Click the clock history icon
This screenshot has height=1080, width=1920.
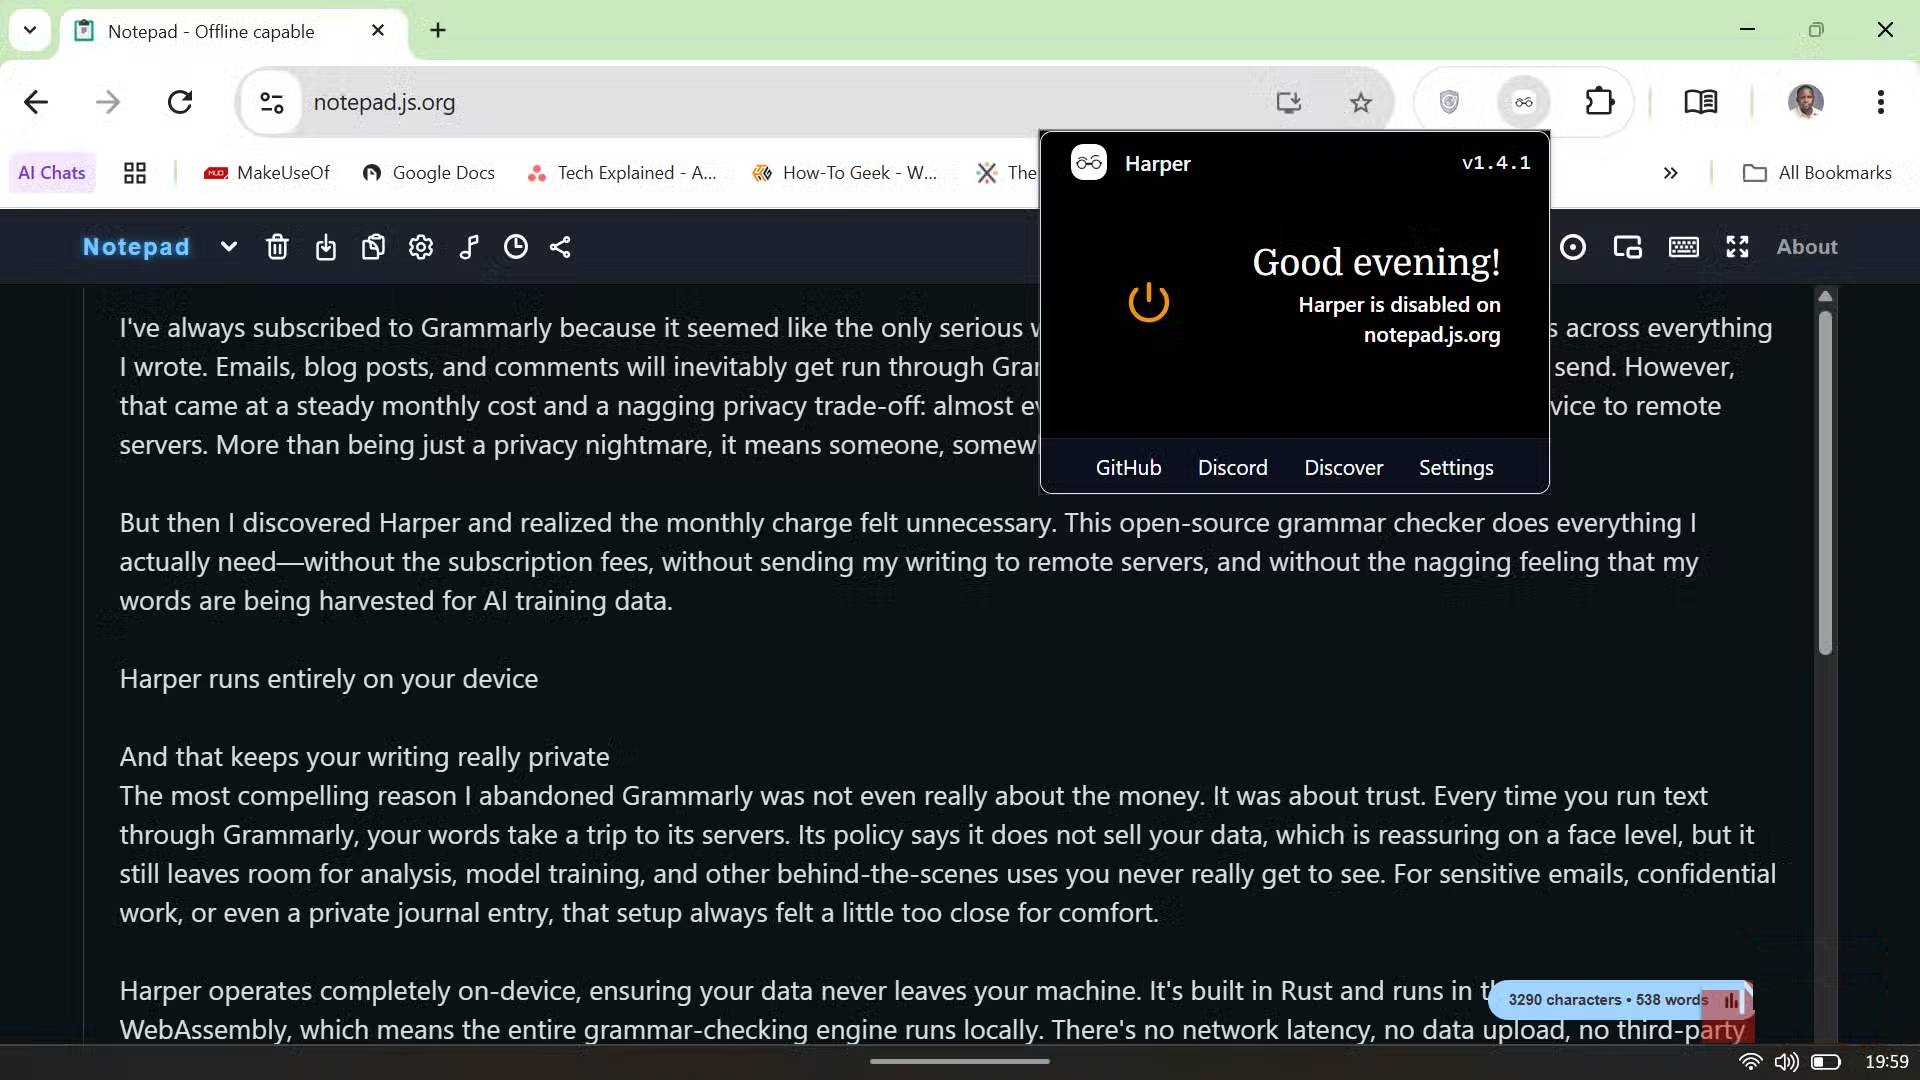[x=516, y=247]
